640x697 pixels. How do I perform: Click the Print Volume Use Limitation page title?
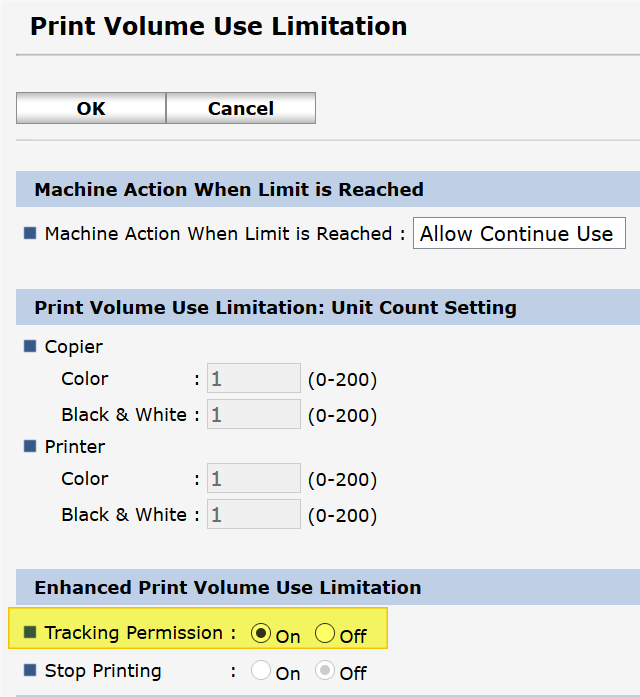tap(218, 26)
